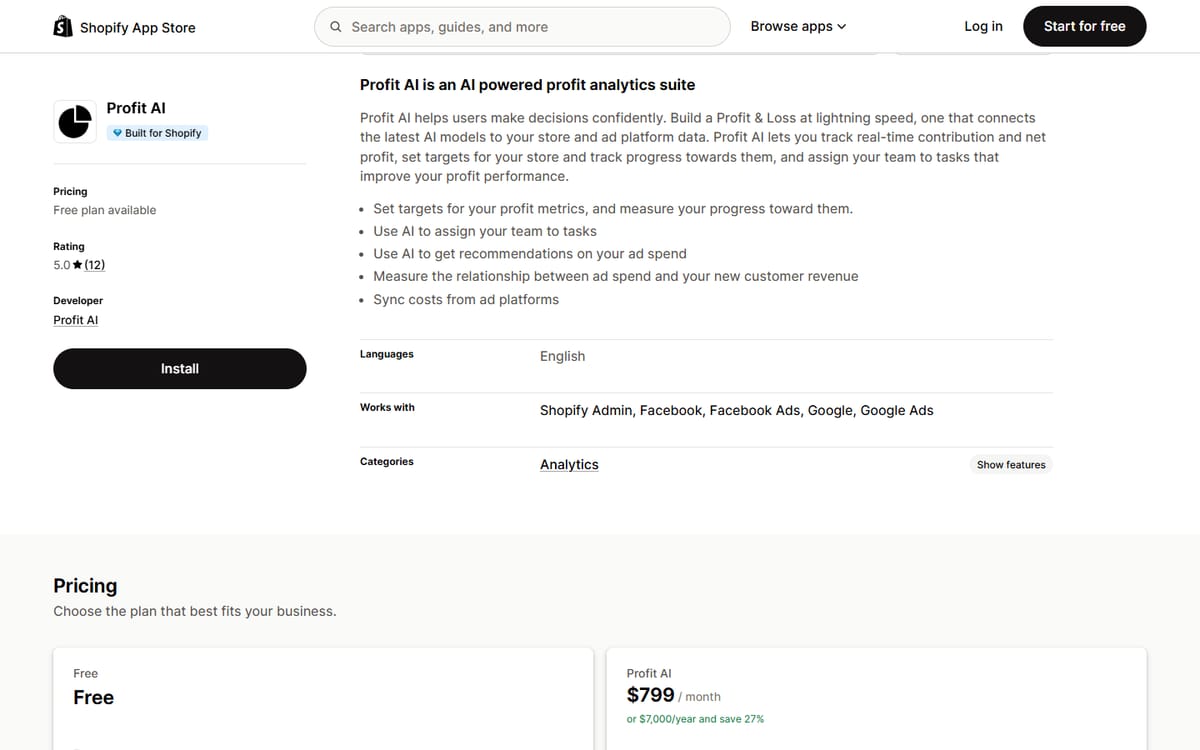Click the Shopify bag logo icon
Screen dimensions: 1200x750
pos(63,27)
